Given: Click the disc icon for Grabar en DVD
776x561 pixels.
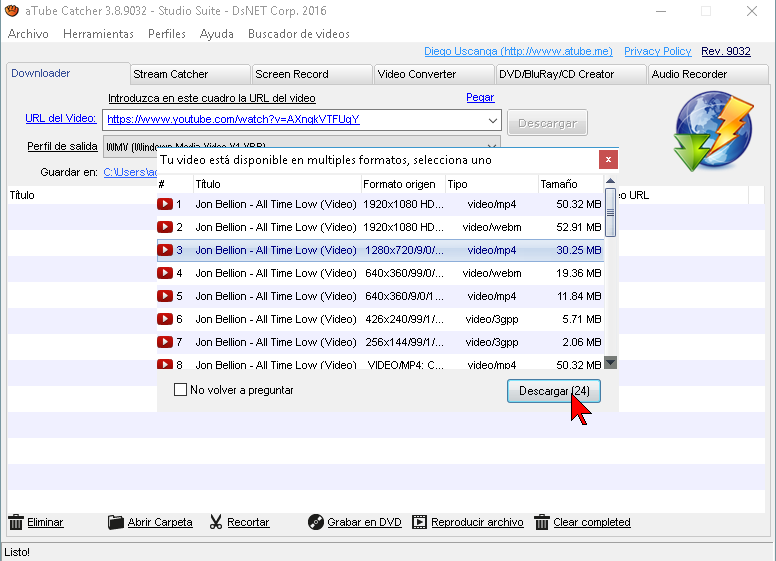Looking at the screenshot, I should 316,522.
